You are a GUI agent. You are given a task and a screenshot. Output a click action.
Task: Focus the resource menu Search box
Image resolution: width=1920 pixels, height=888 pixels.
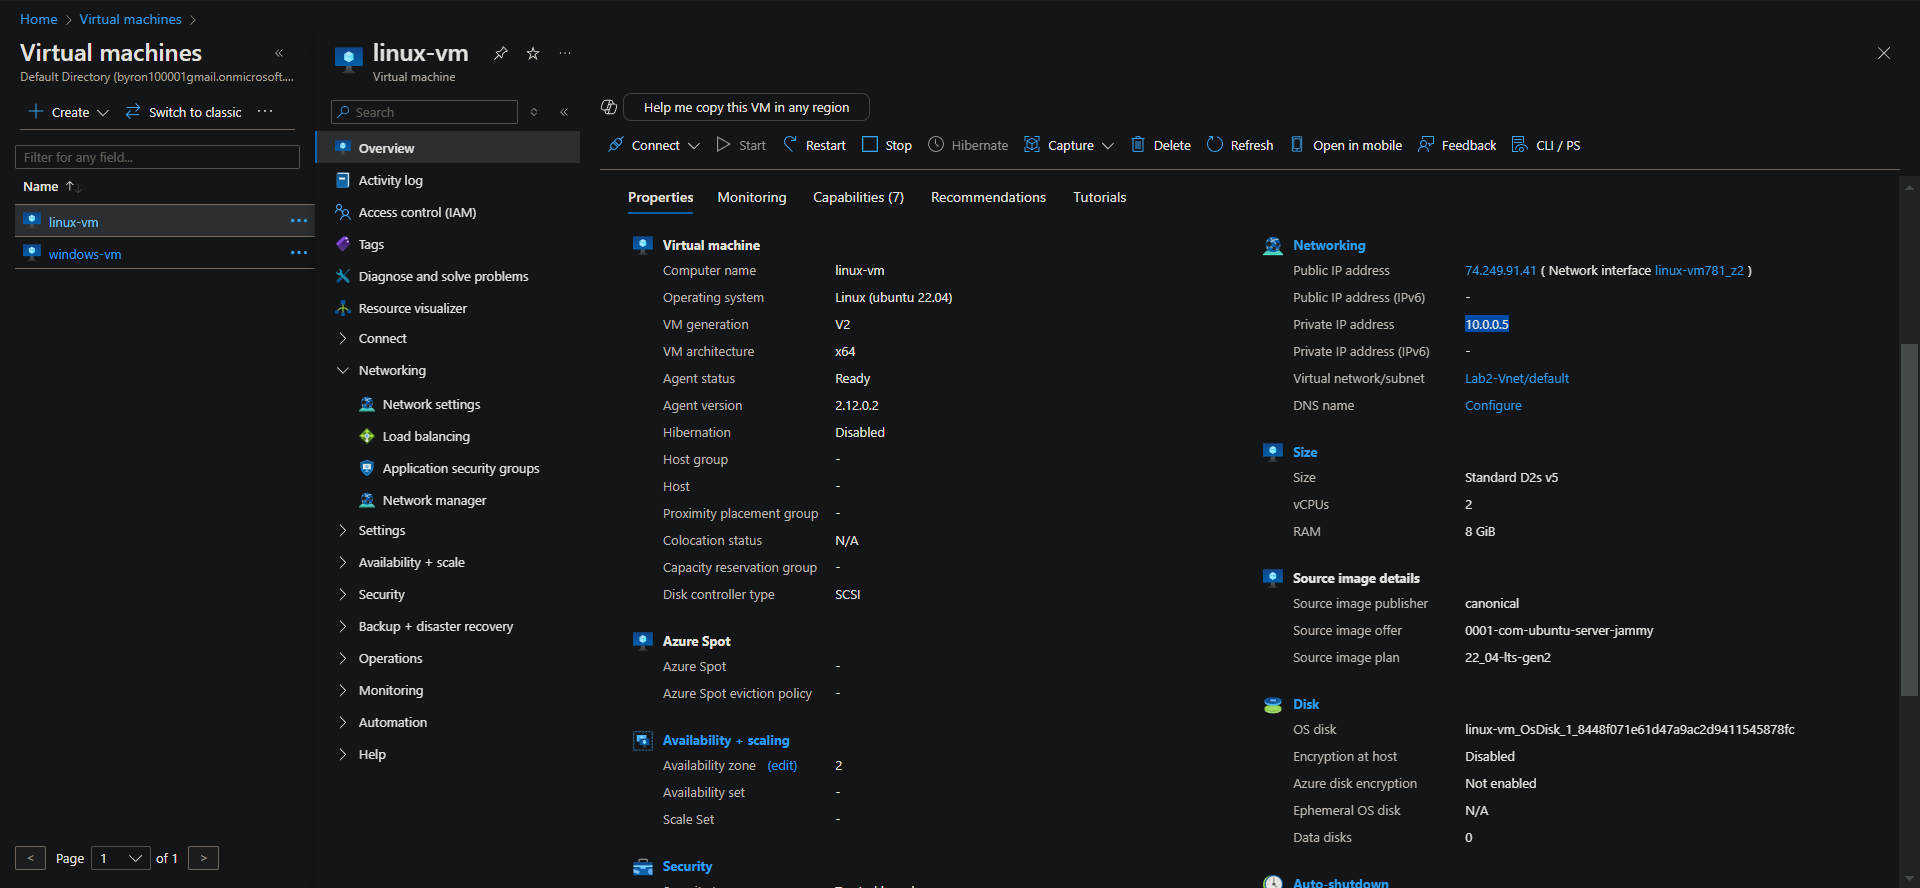[424, 112]
